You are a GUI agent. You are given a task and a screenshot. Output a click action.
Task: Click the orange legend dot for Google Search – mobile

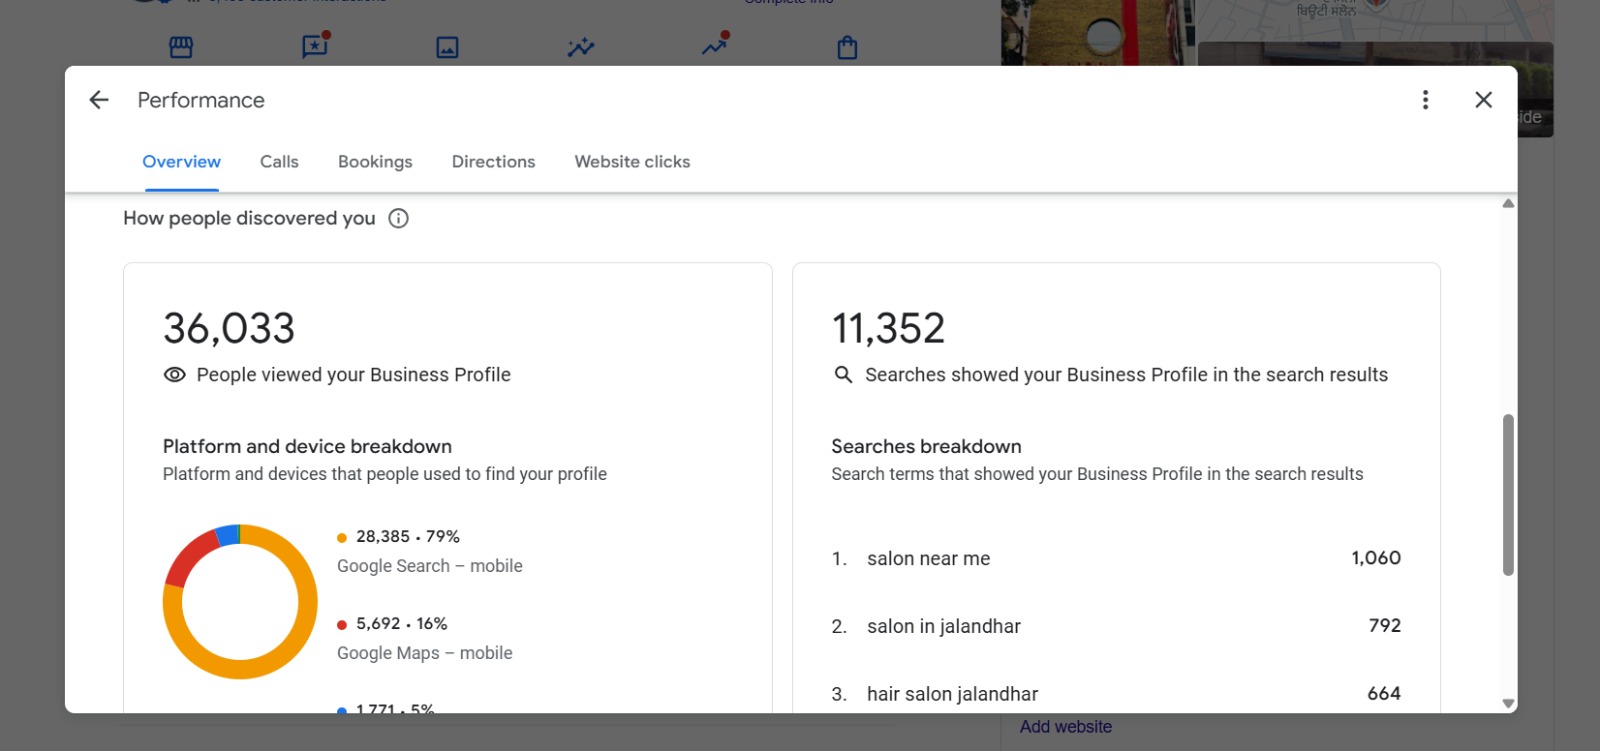click(x=342, y=538)
